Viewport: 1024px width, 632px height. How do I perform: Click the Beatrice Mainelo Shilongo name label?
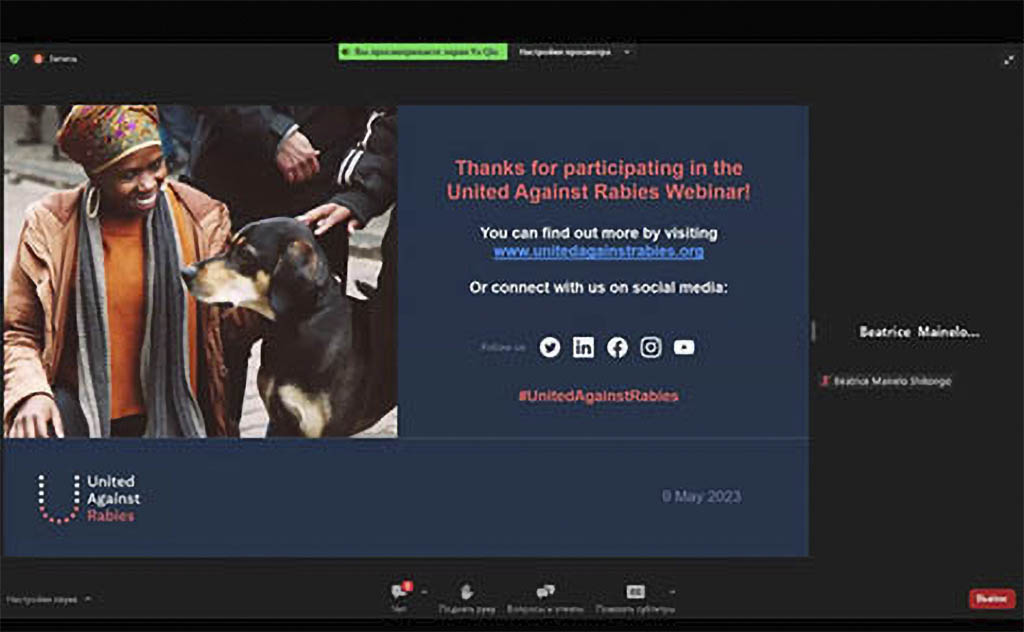point(892,381)
